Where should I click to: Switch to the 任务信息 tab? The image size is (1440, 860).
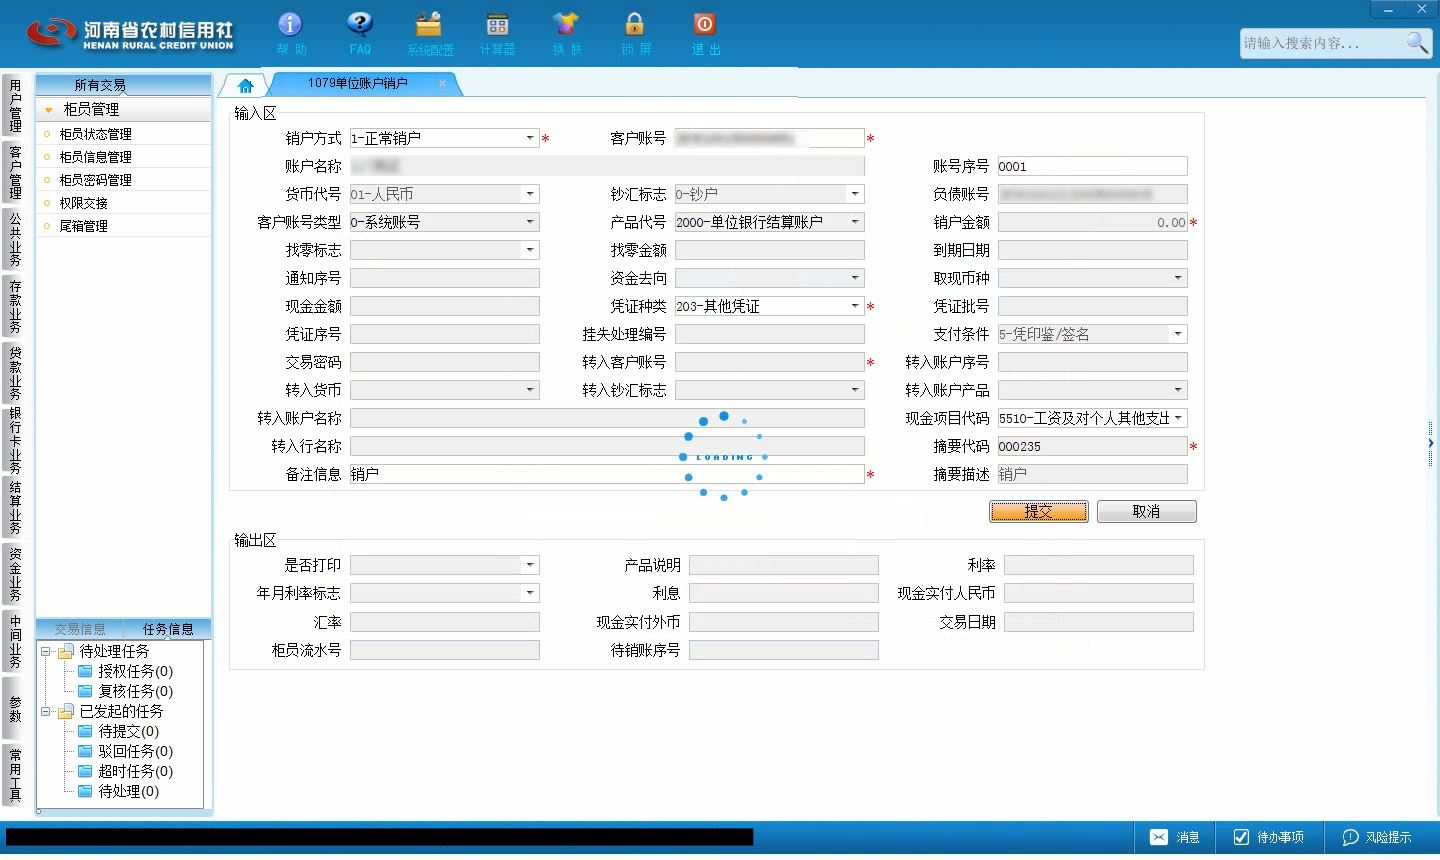coord(167,629)
